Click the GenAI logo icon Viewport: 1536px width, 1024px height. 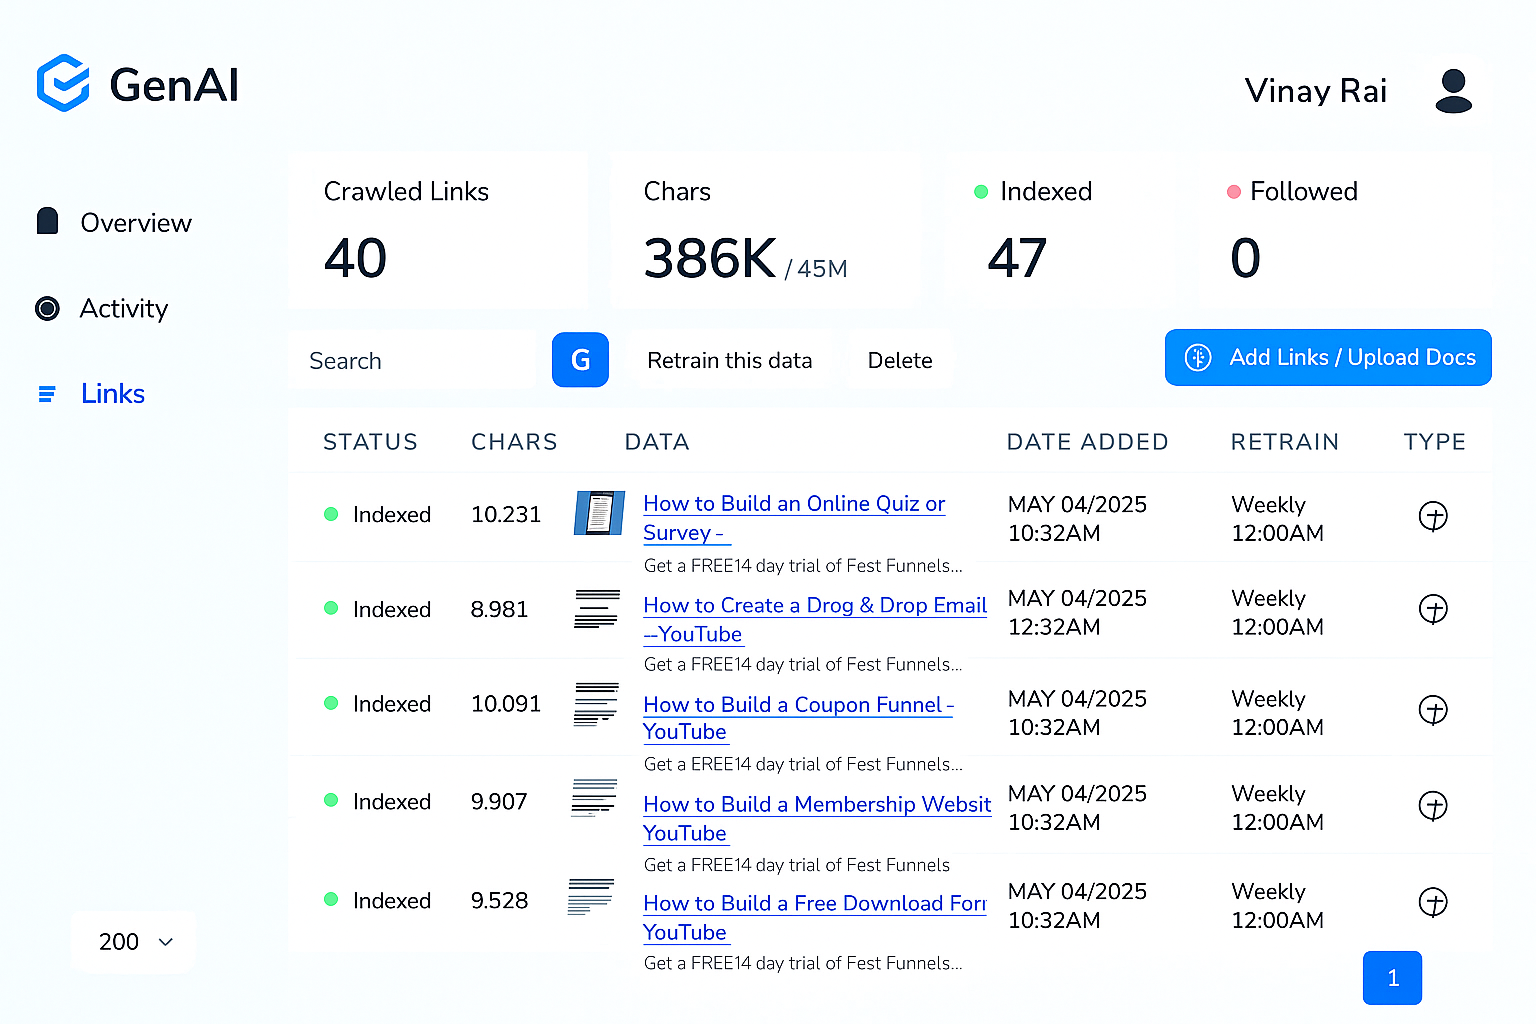pyautogui.click(x=63, y=83)
